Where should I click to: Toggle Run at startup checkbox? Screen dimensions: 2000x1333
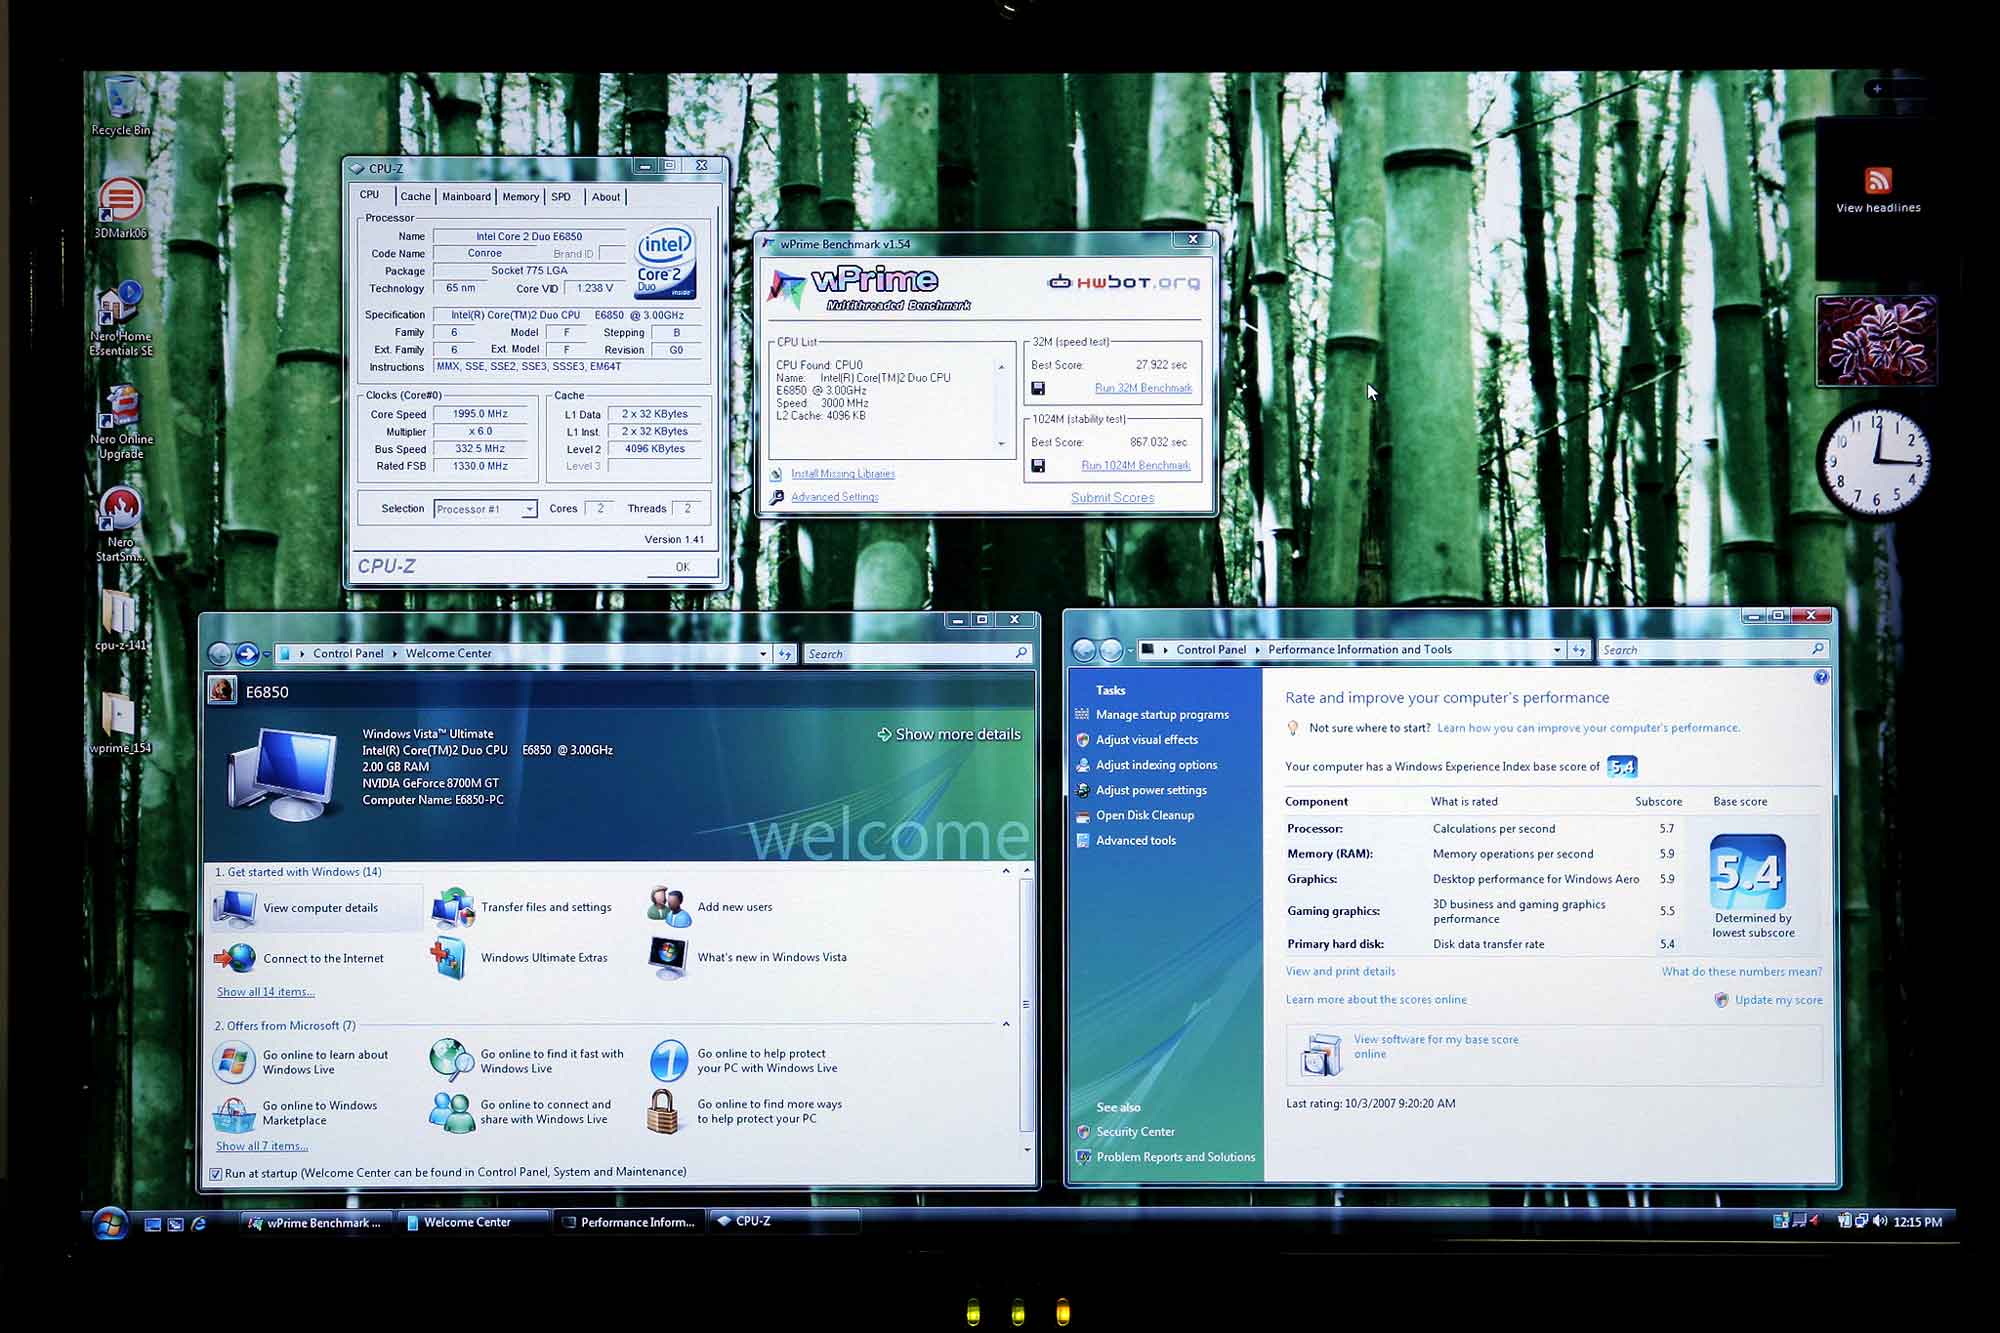pos(216,1173)
